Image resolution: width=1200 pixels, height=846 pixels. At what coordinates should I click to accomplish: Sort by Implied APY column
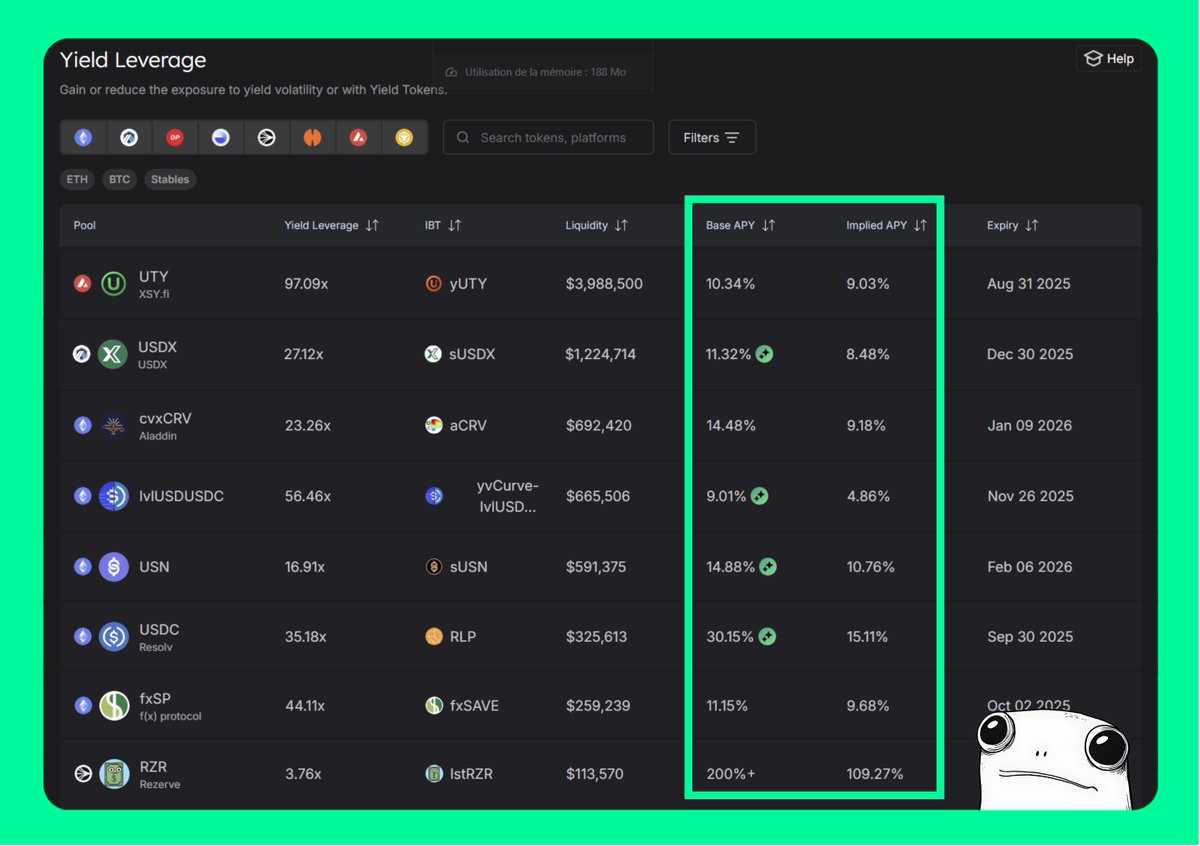886,226
